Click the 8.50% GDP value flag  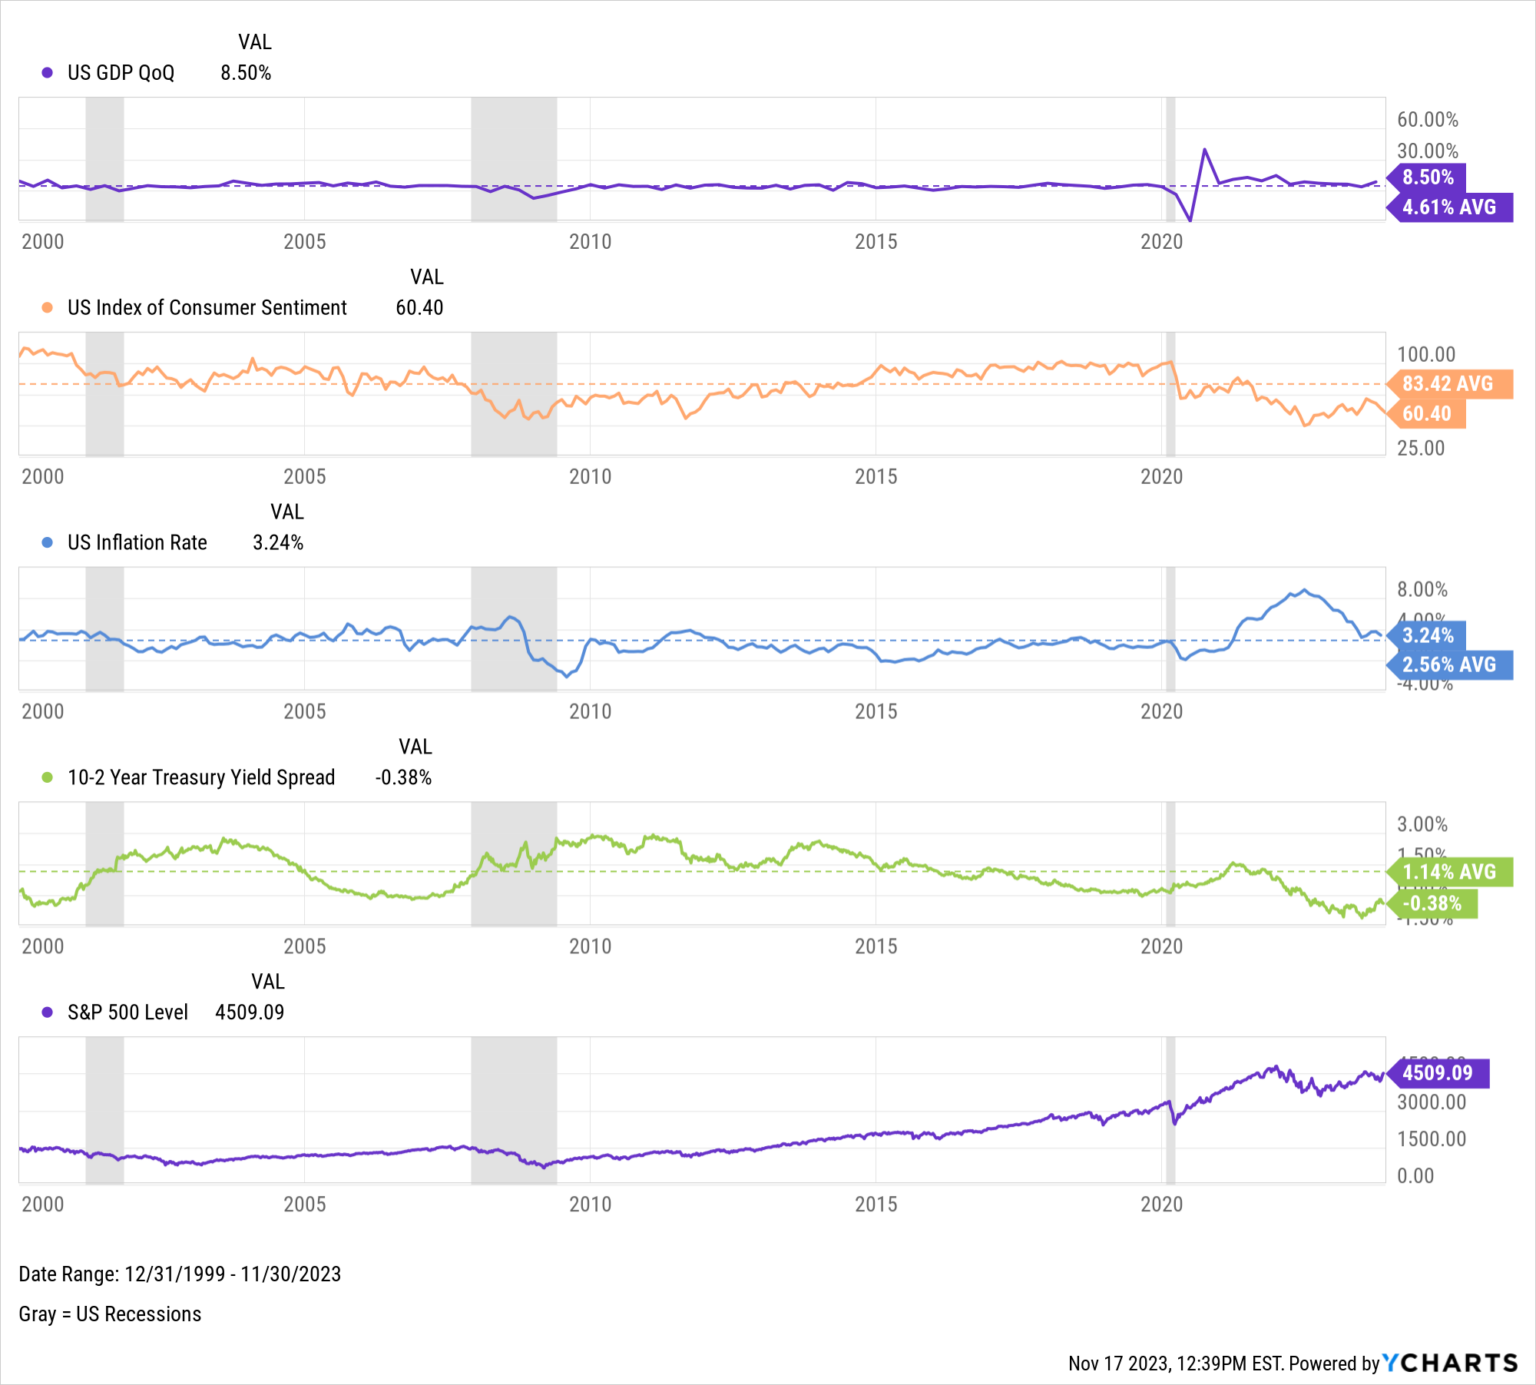[x=1427, y=178]
